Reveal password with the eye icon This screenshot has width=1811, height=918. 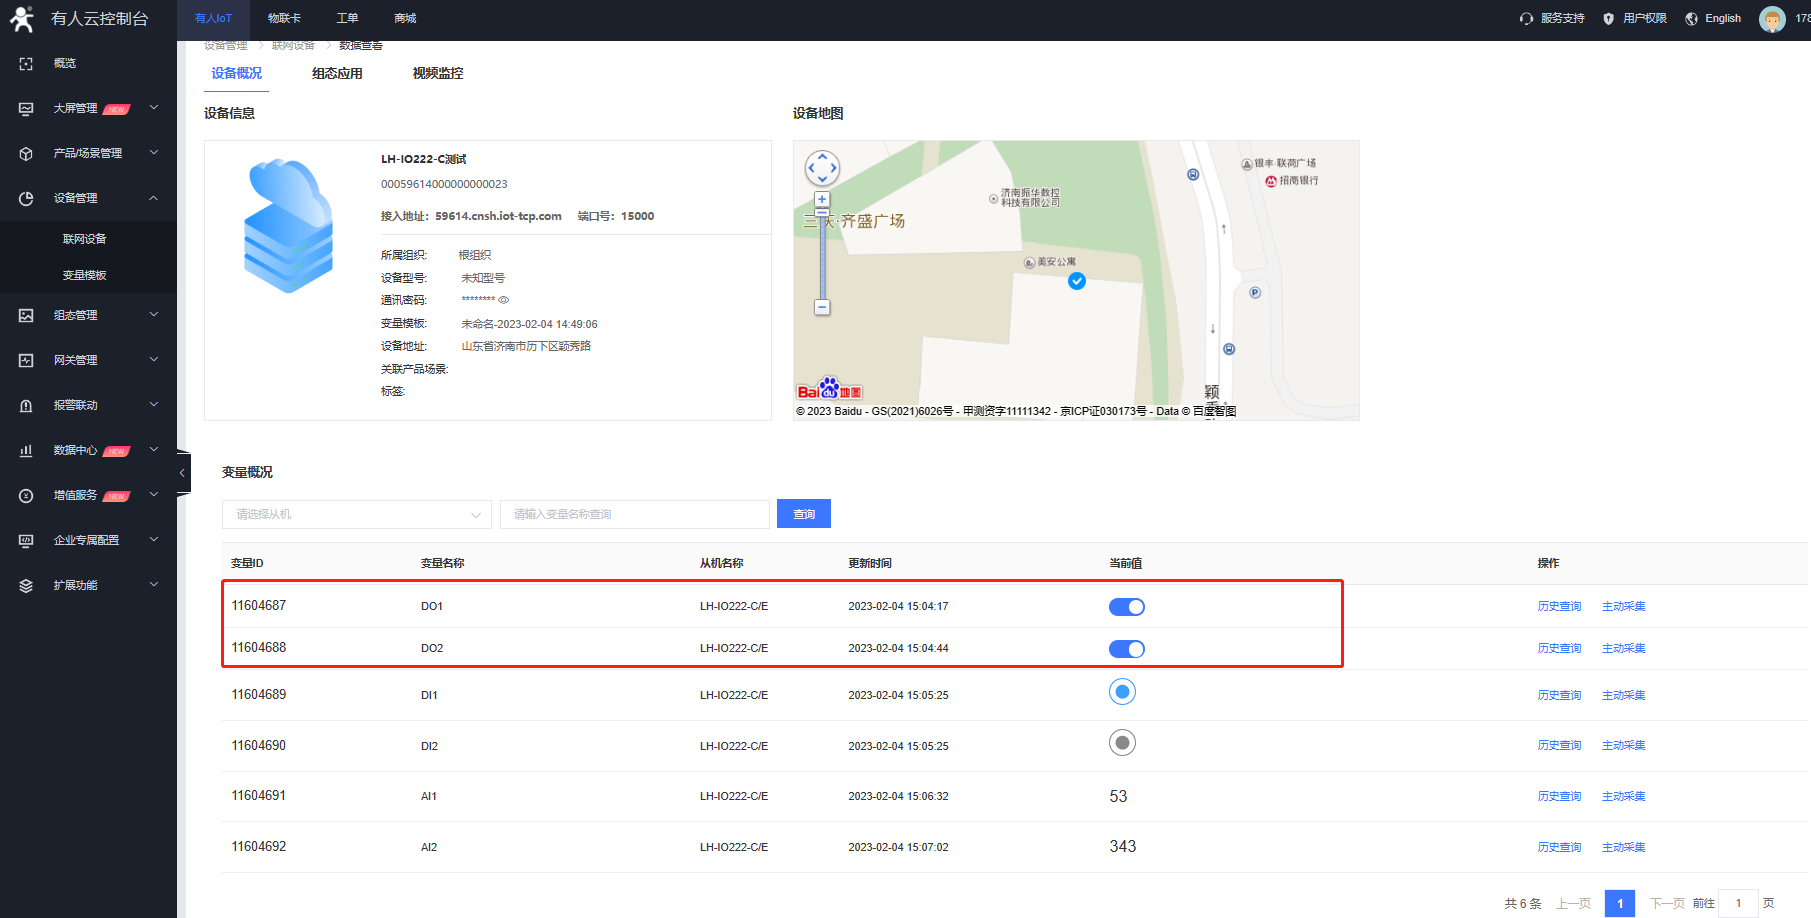[x=504, y=300]
